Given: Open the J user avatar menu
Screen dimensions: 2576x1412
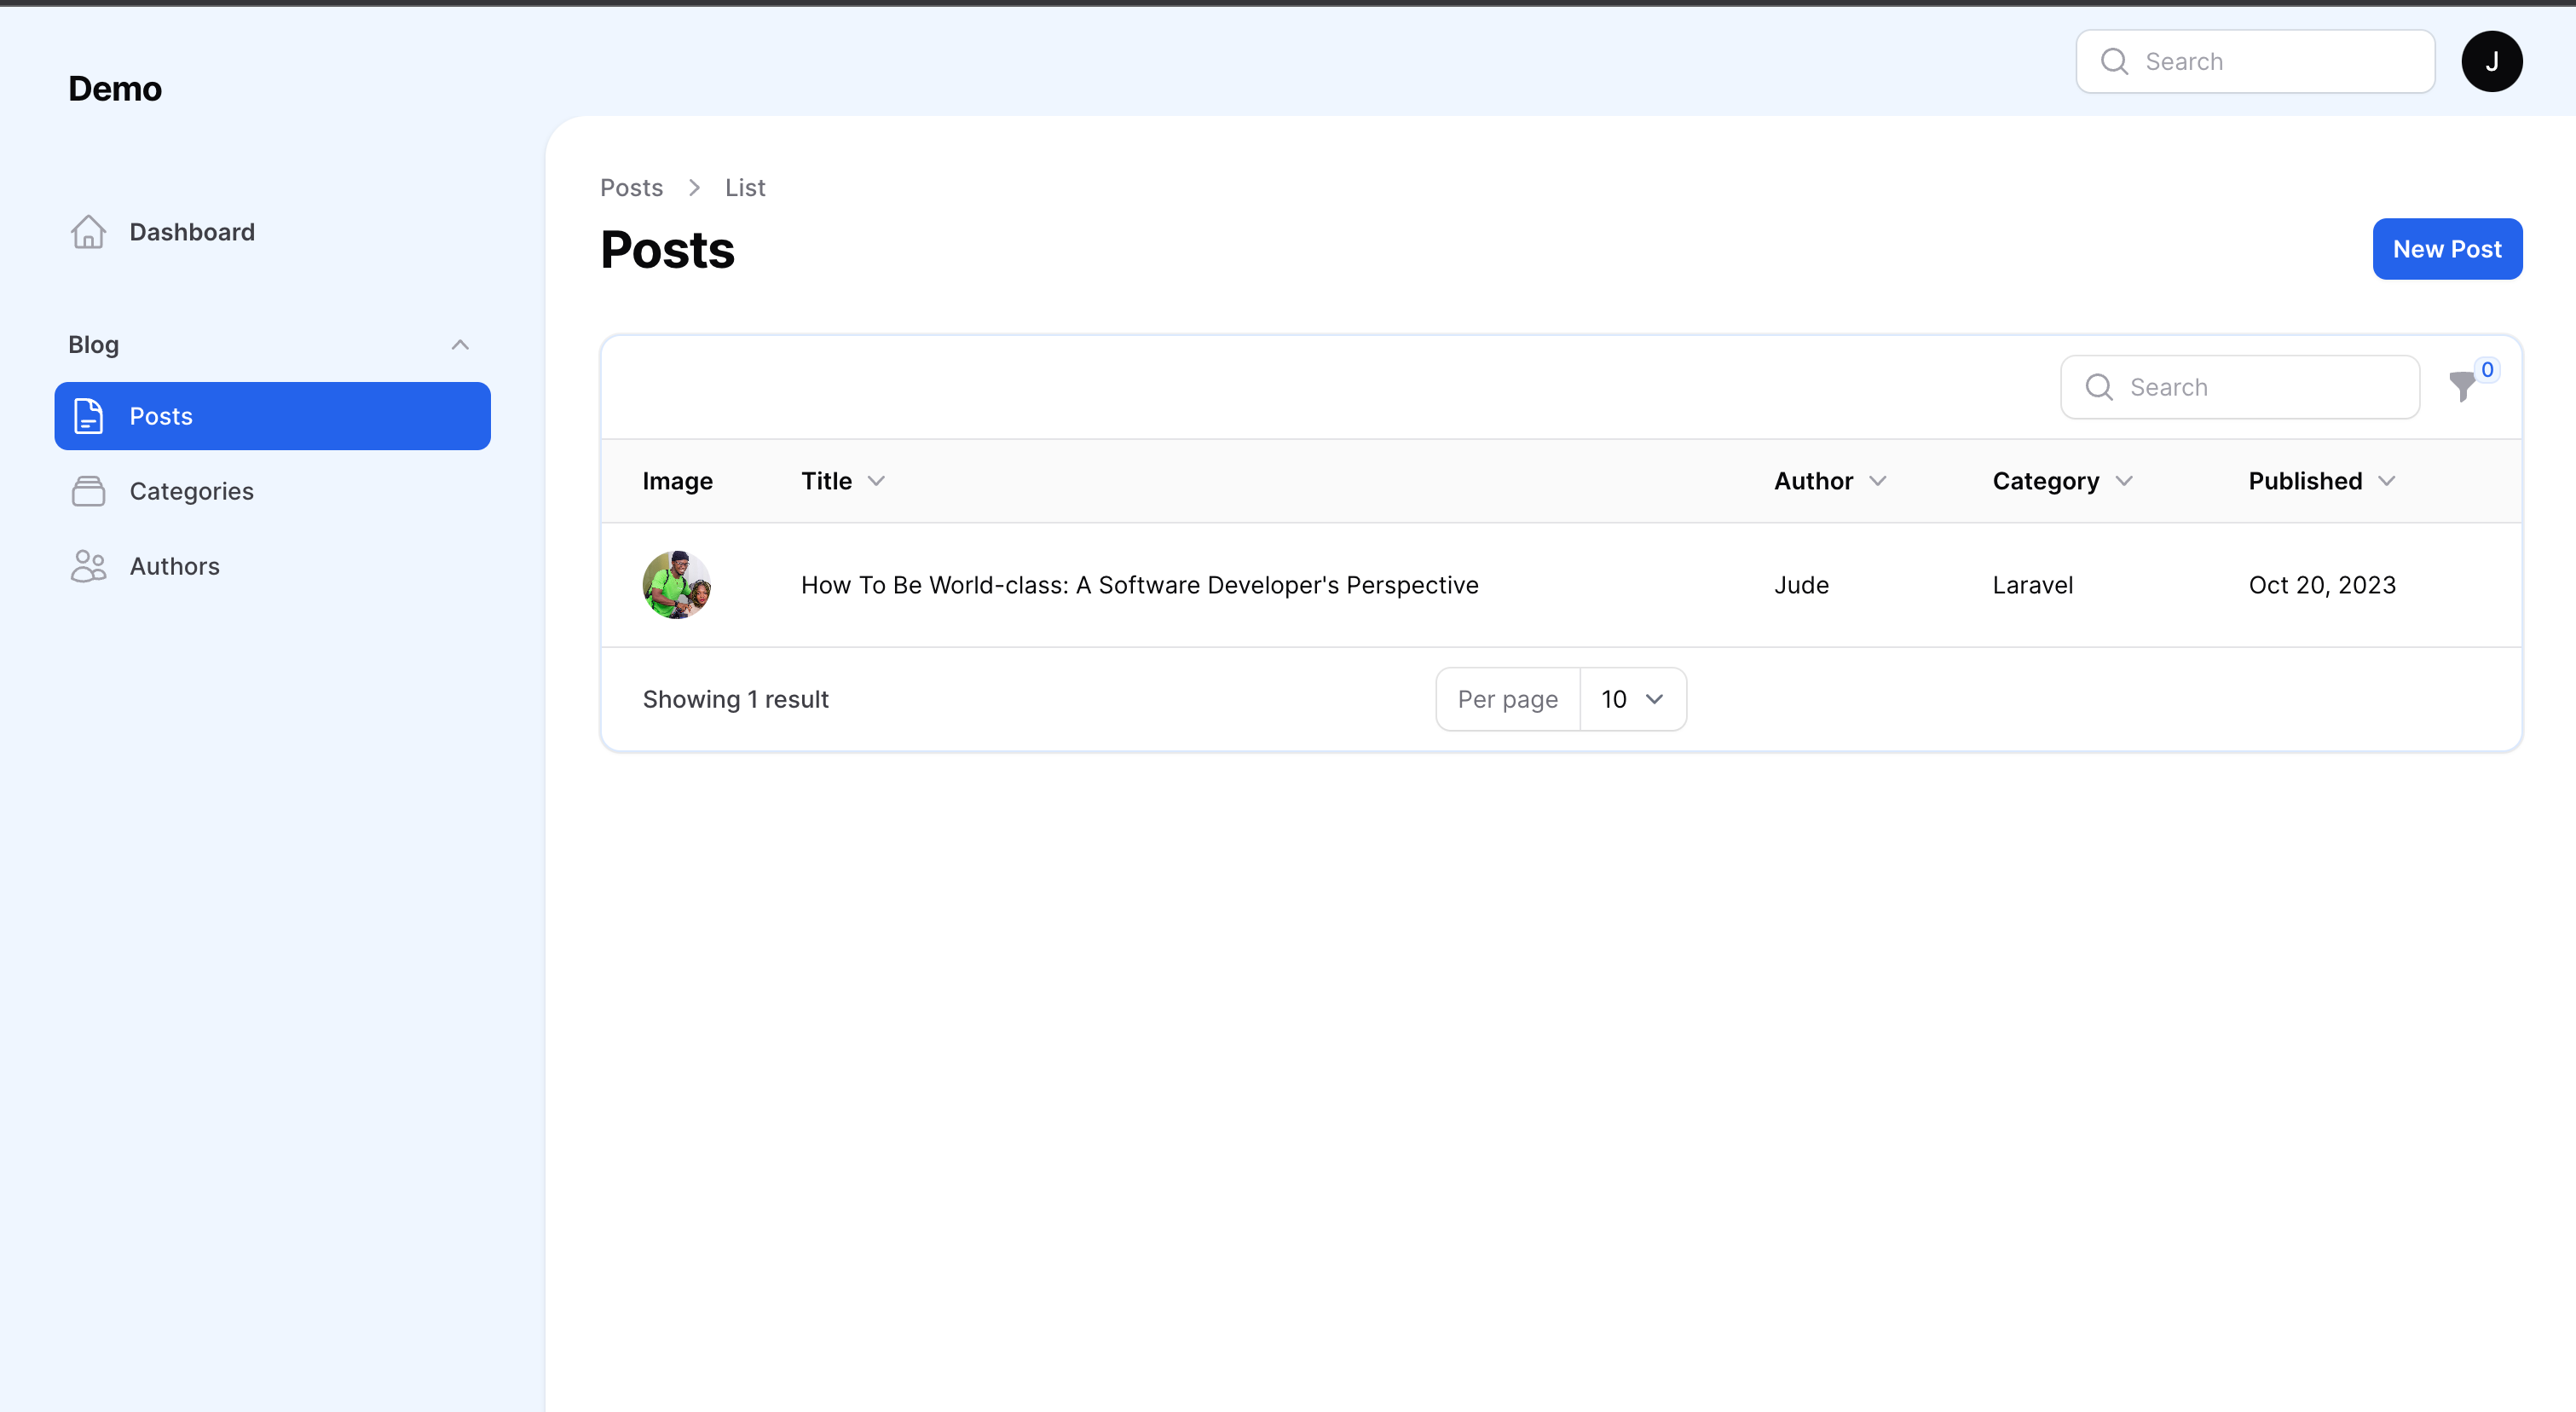Looking at the screenshot, I should [2491, 61].
